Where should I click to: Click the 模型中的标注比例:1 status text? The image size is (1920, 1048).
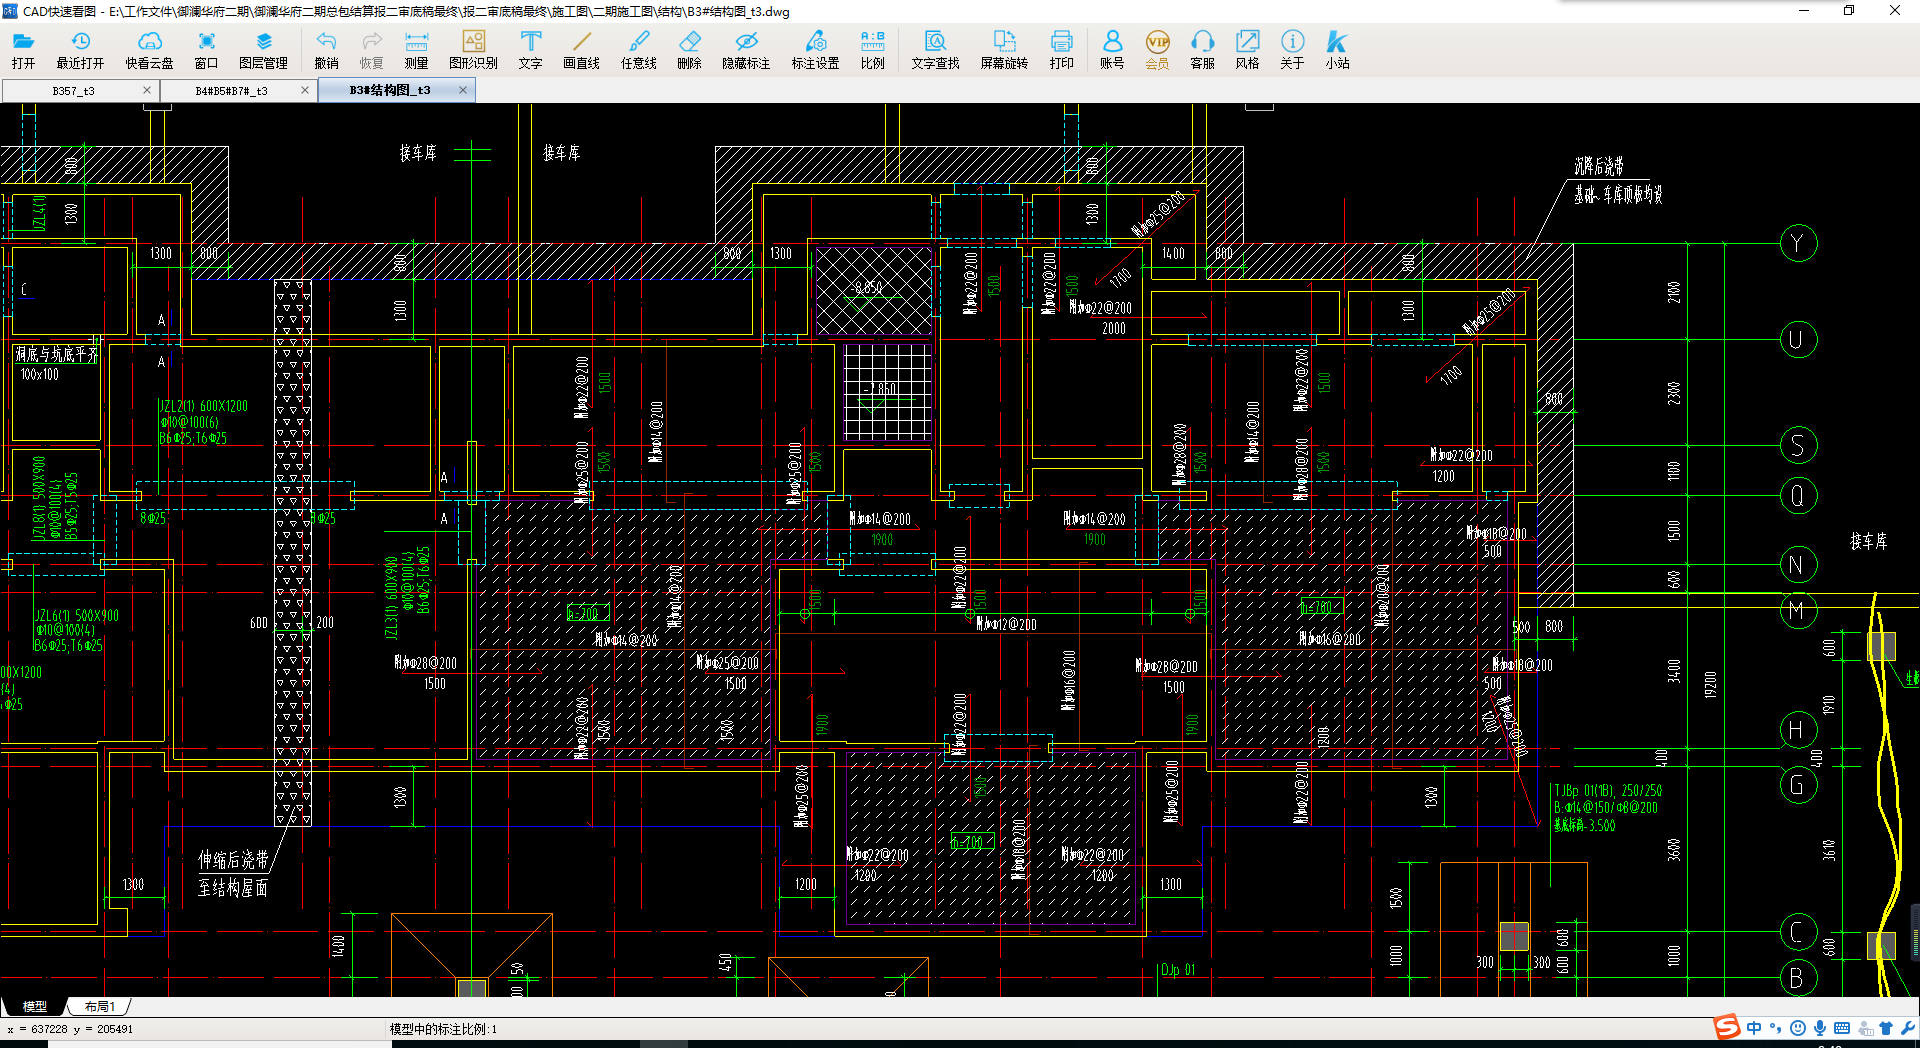(443, 1029)
